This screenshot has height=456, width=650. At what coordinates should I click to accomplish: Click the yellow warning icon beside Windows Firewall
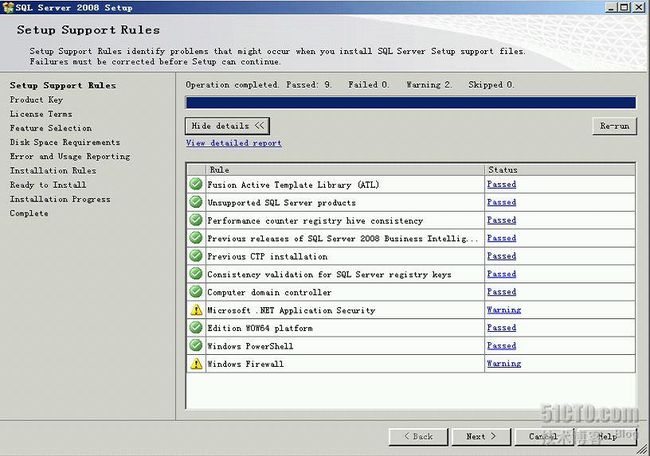click(x=196, y=364)
